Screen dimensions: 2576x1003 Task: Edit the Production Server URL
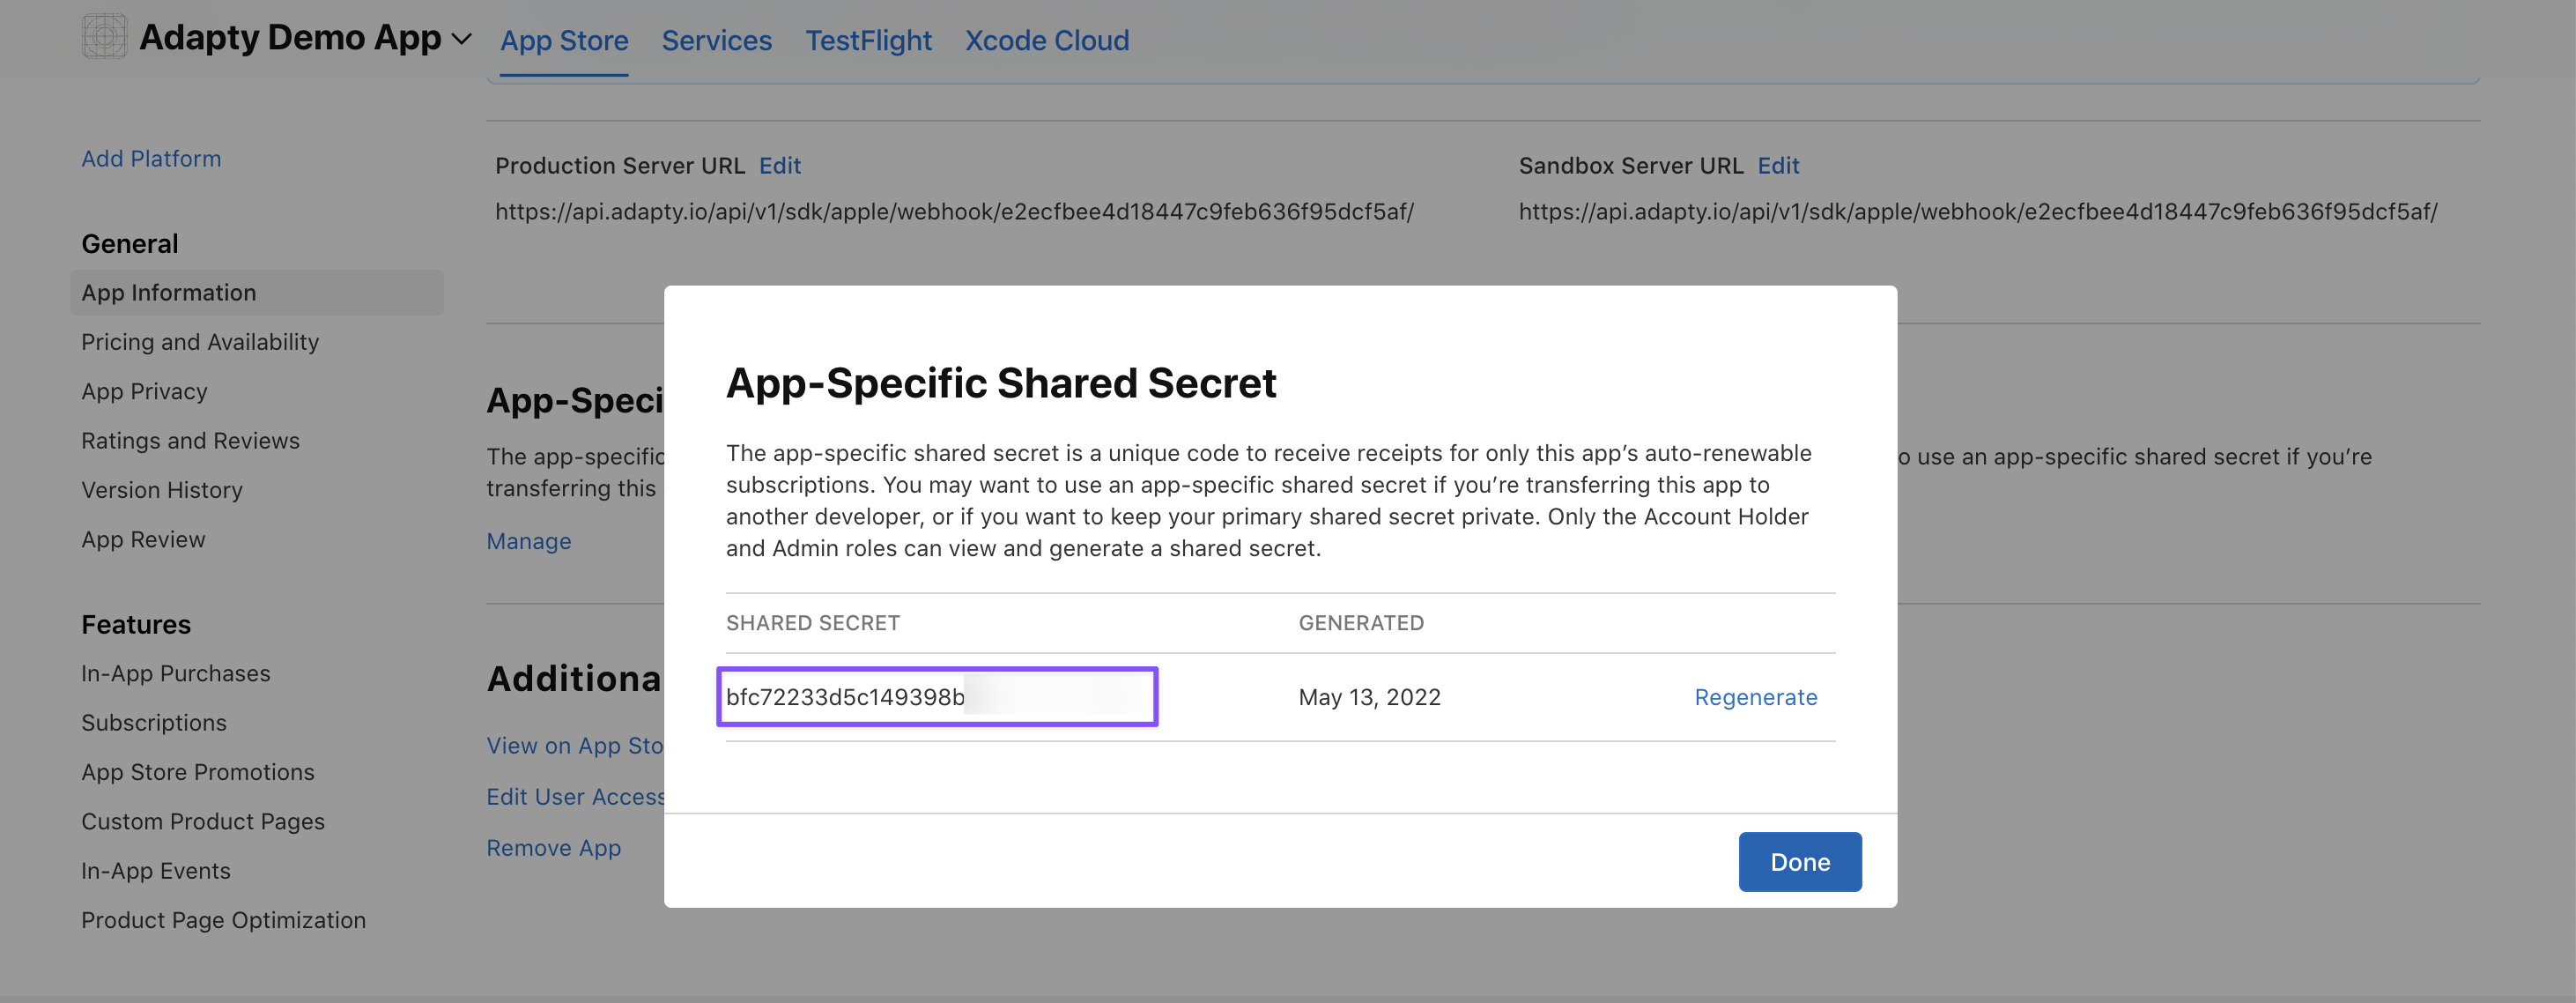(779, 165)
